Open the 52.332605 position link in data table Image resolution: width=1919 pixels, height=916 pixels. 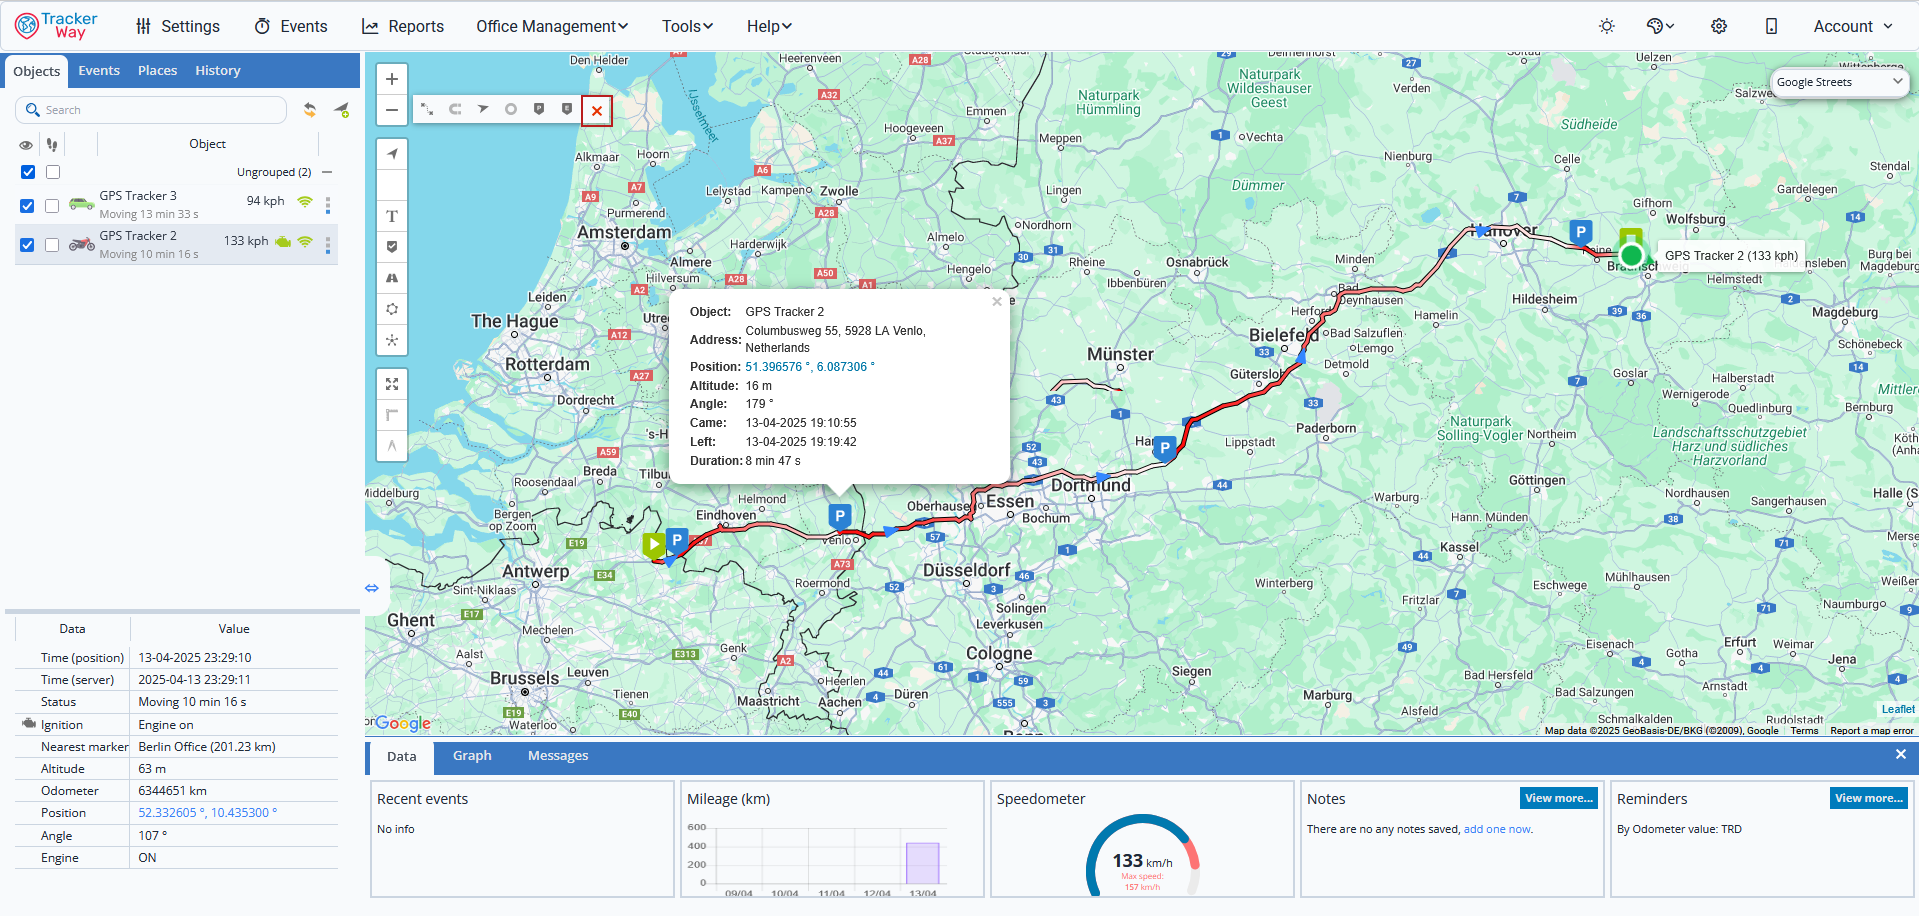click(208, 813)
